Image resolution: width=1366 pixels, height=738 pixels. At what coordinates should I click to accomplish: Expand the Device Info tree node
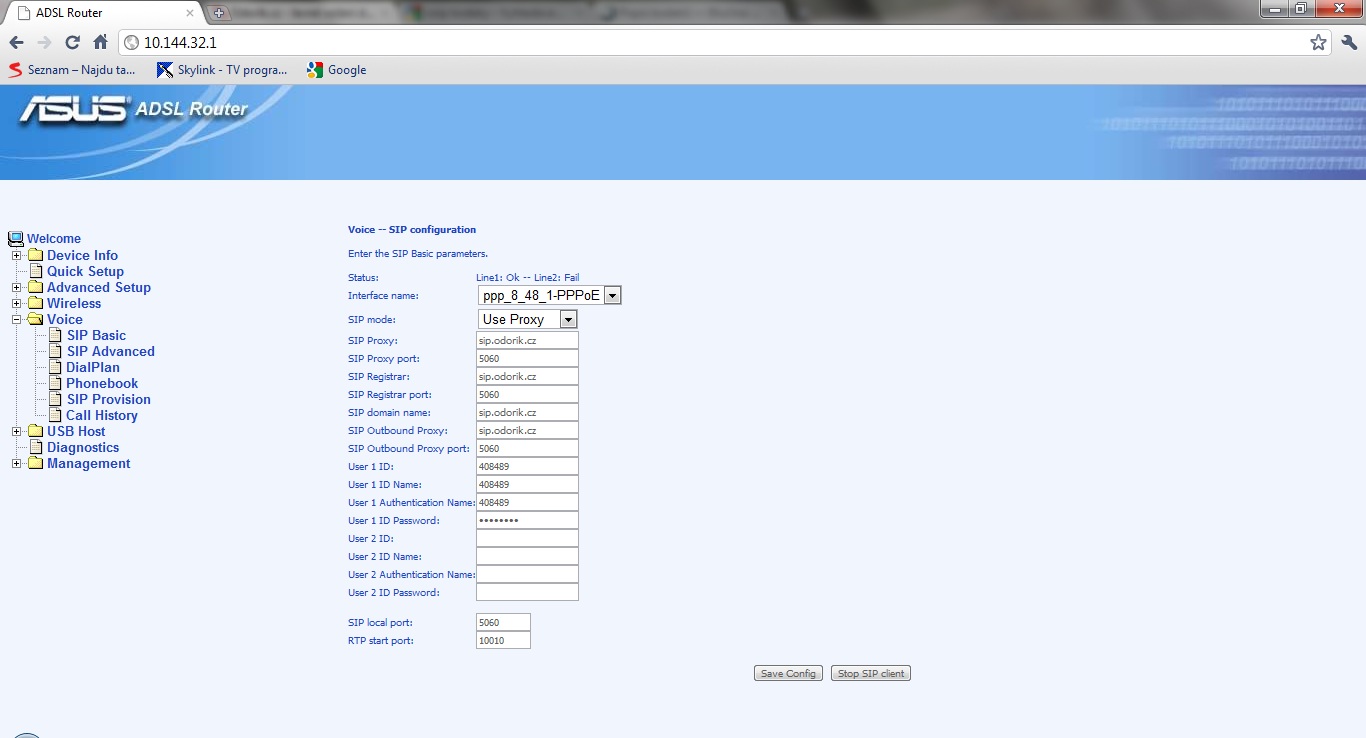coord(17,256)
